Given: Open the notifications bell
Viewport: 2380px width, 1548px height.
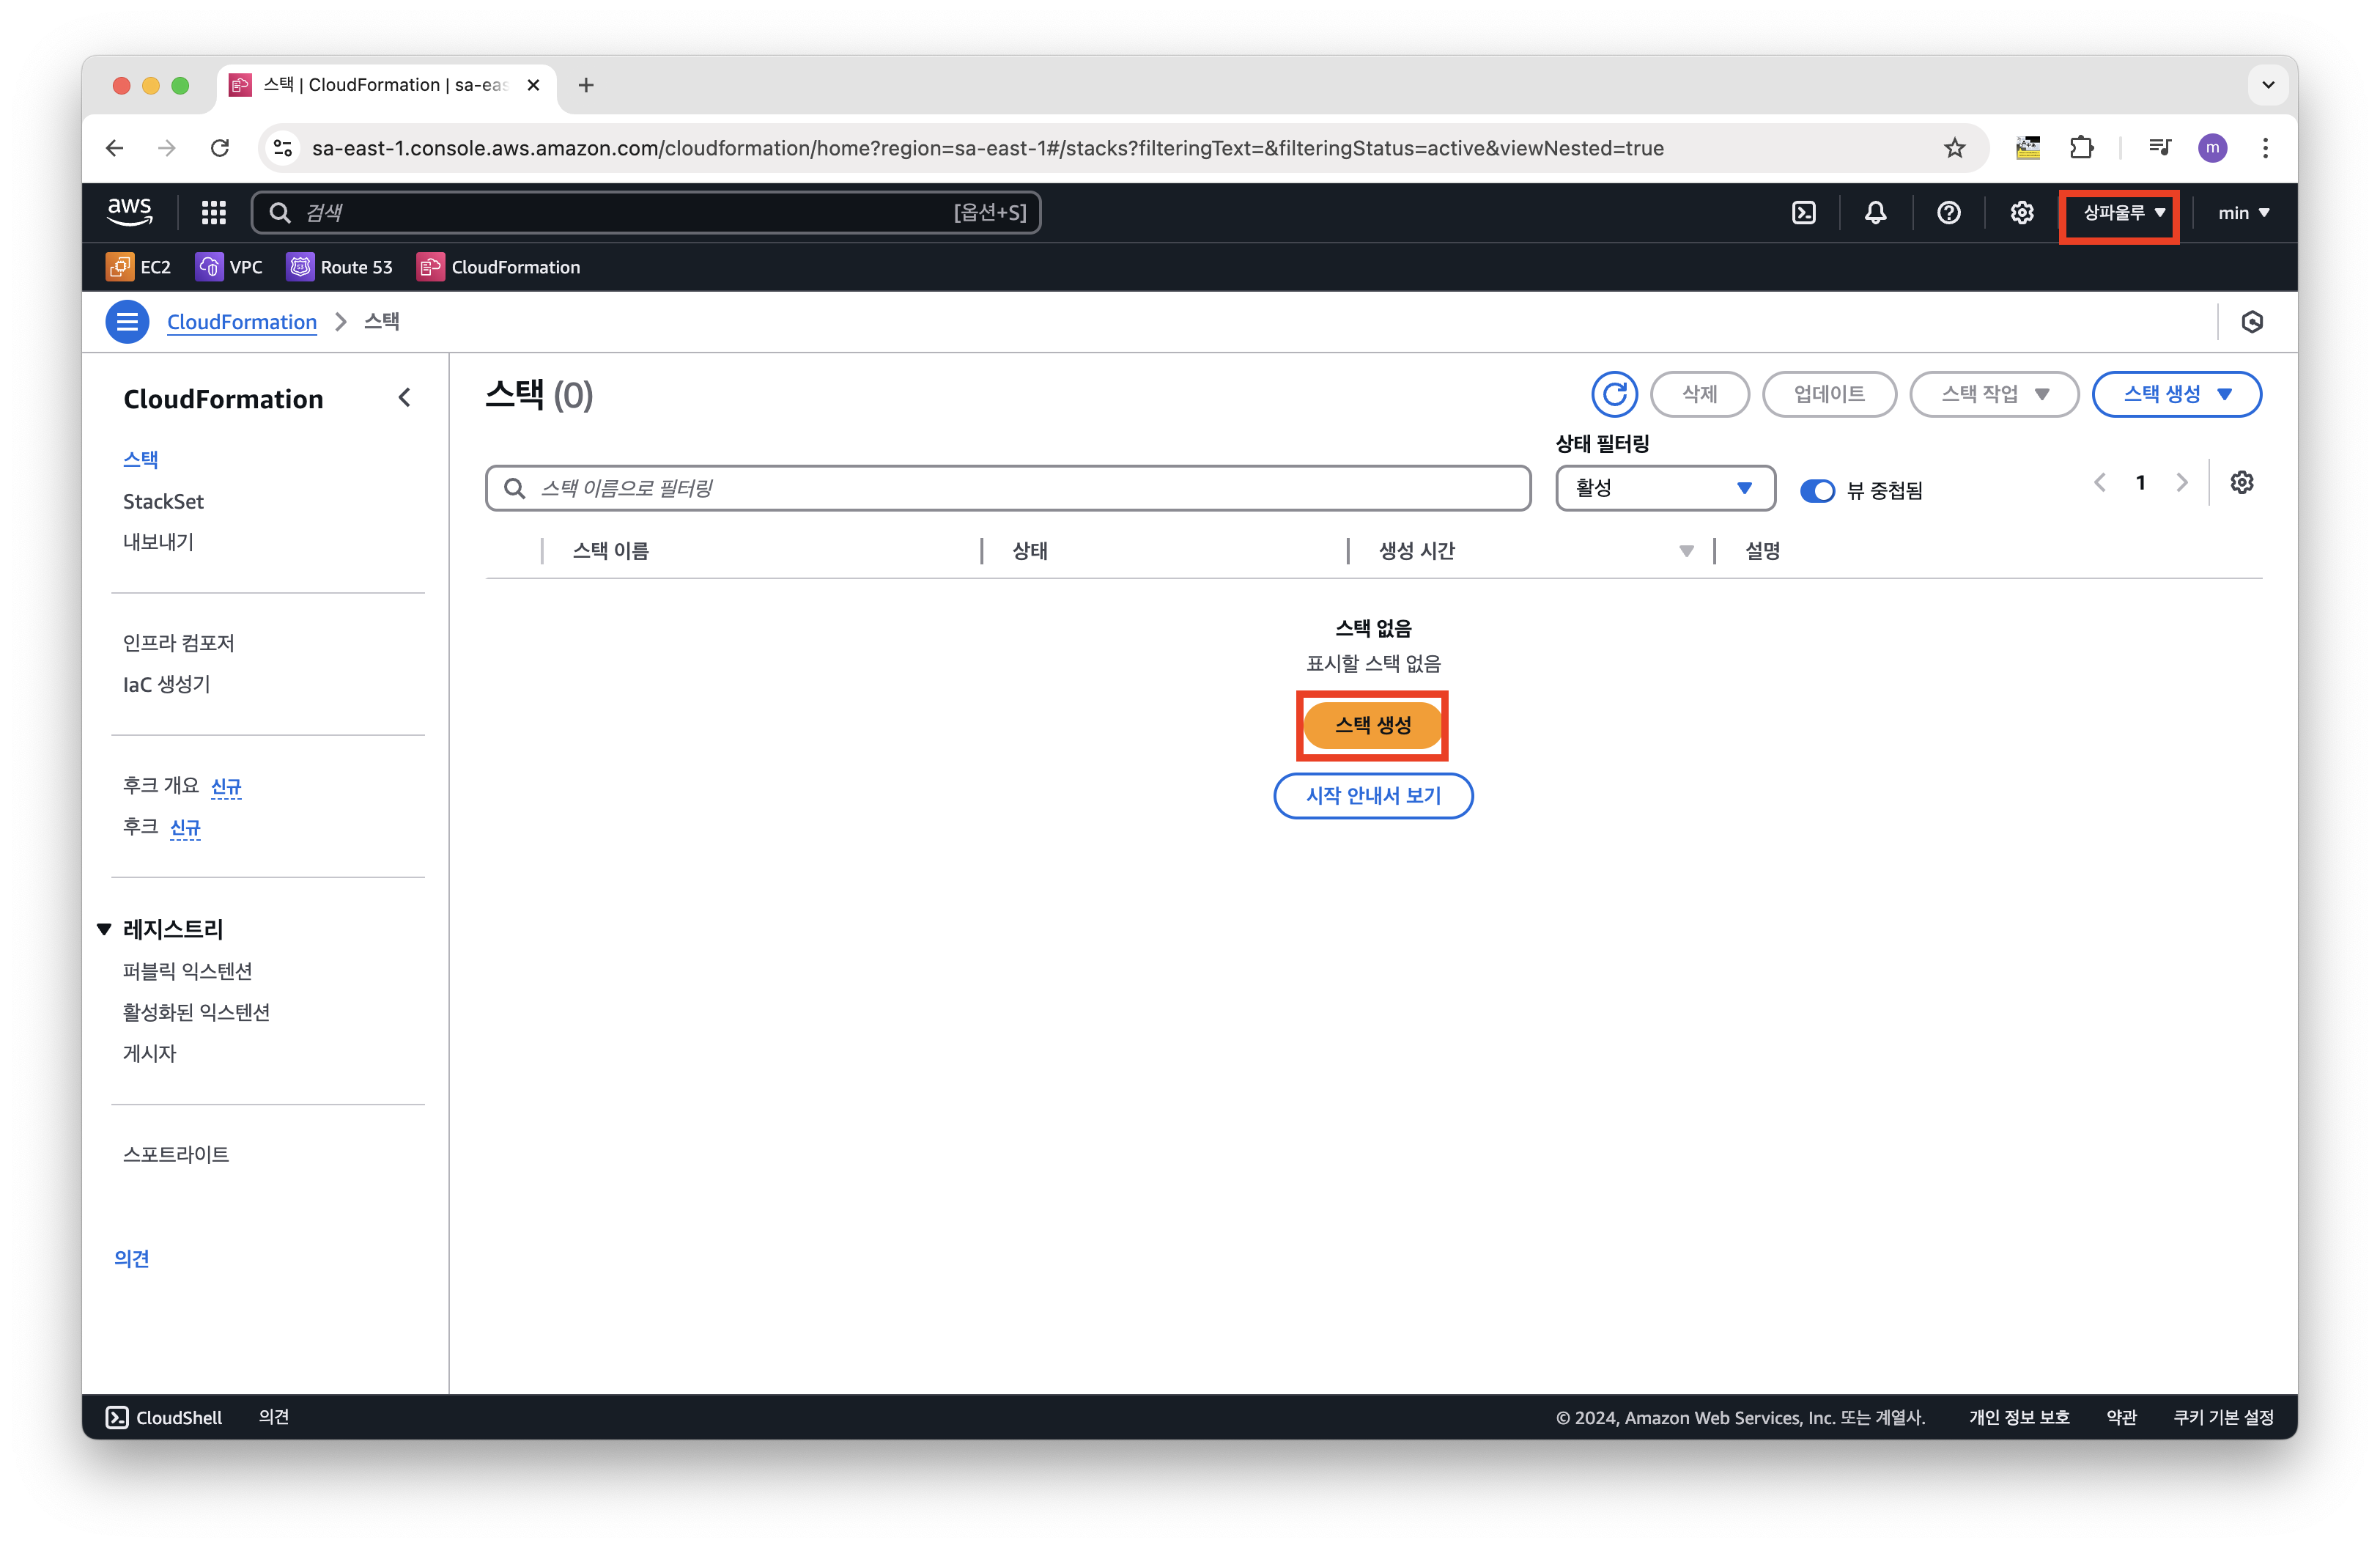Looking at the screenshot, I should pos(1876,212).
